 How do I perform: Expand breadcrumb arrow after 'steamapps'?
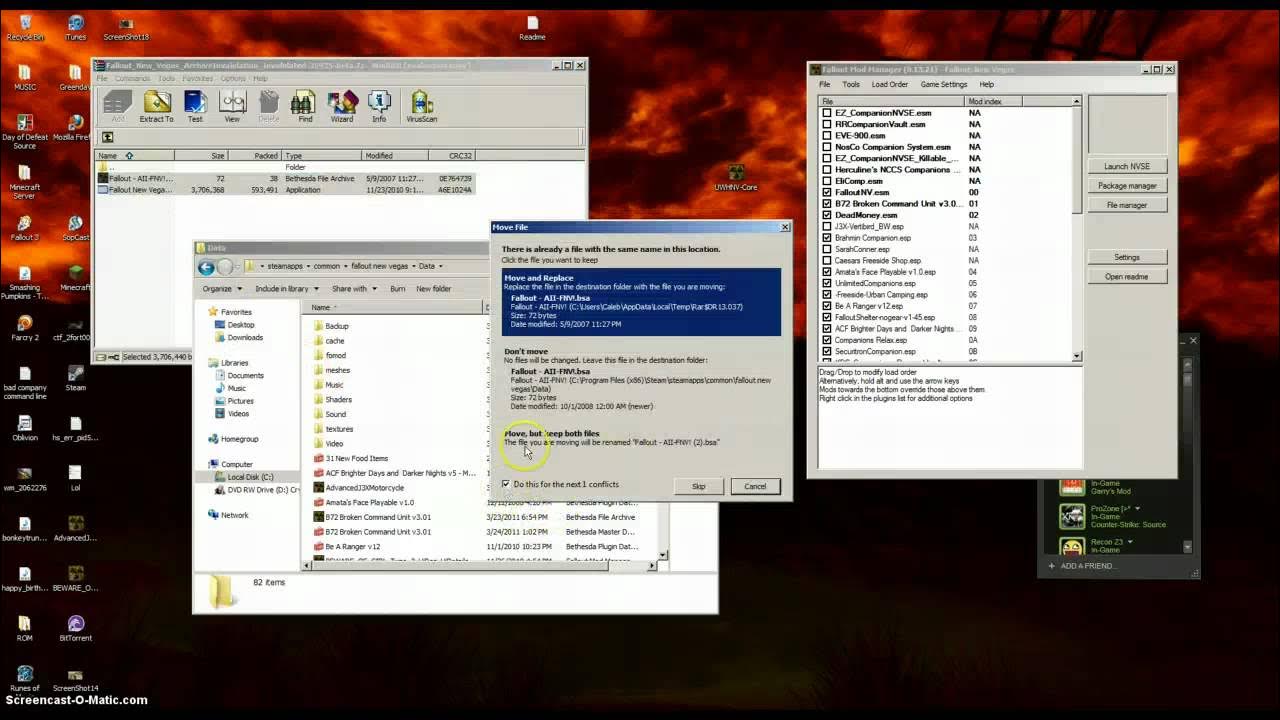[x=308, y=267]
